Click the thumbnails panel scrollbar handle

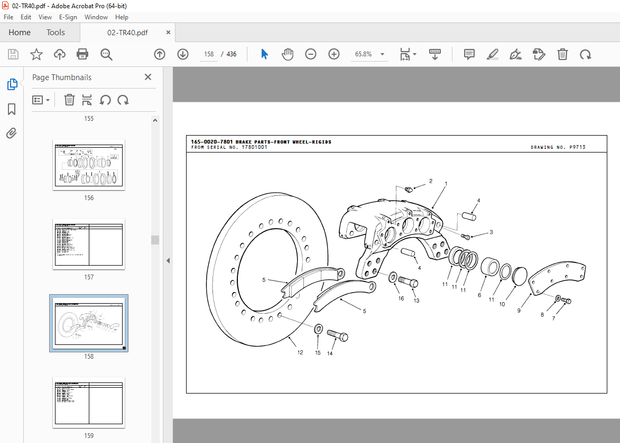coord(155,240)
